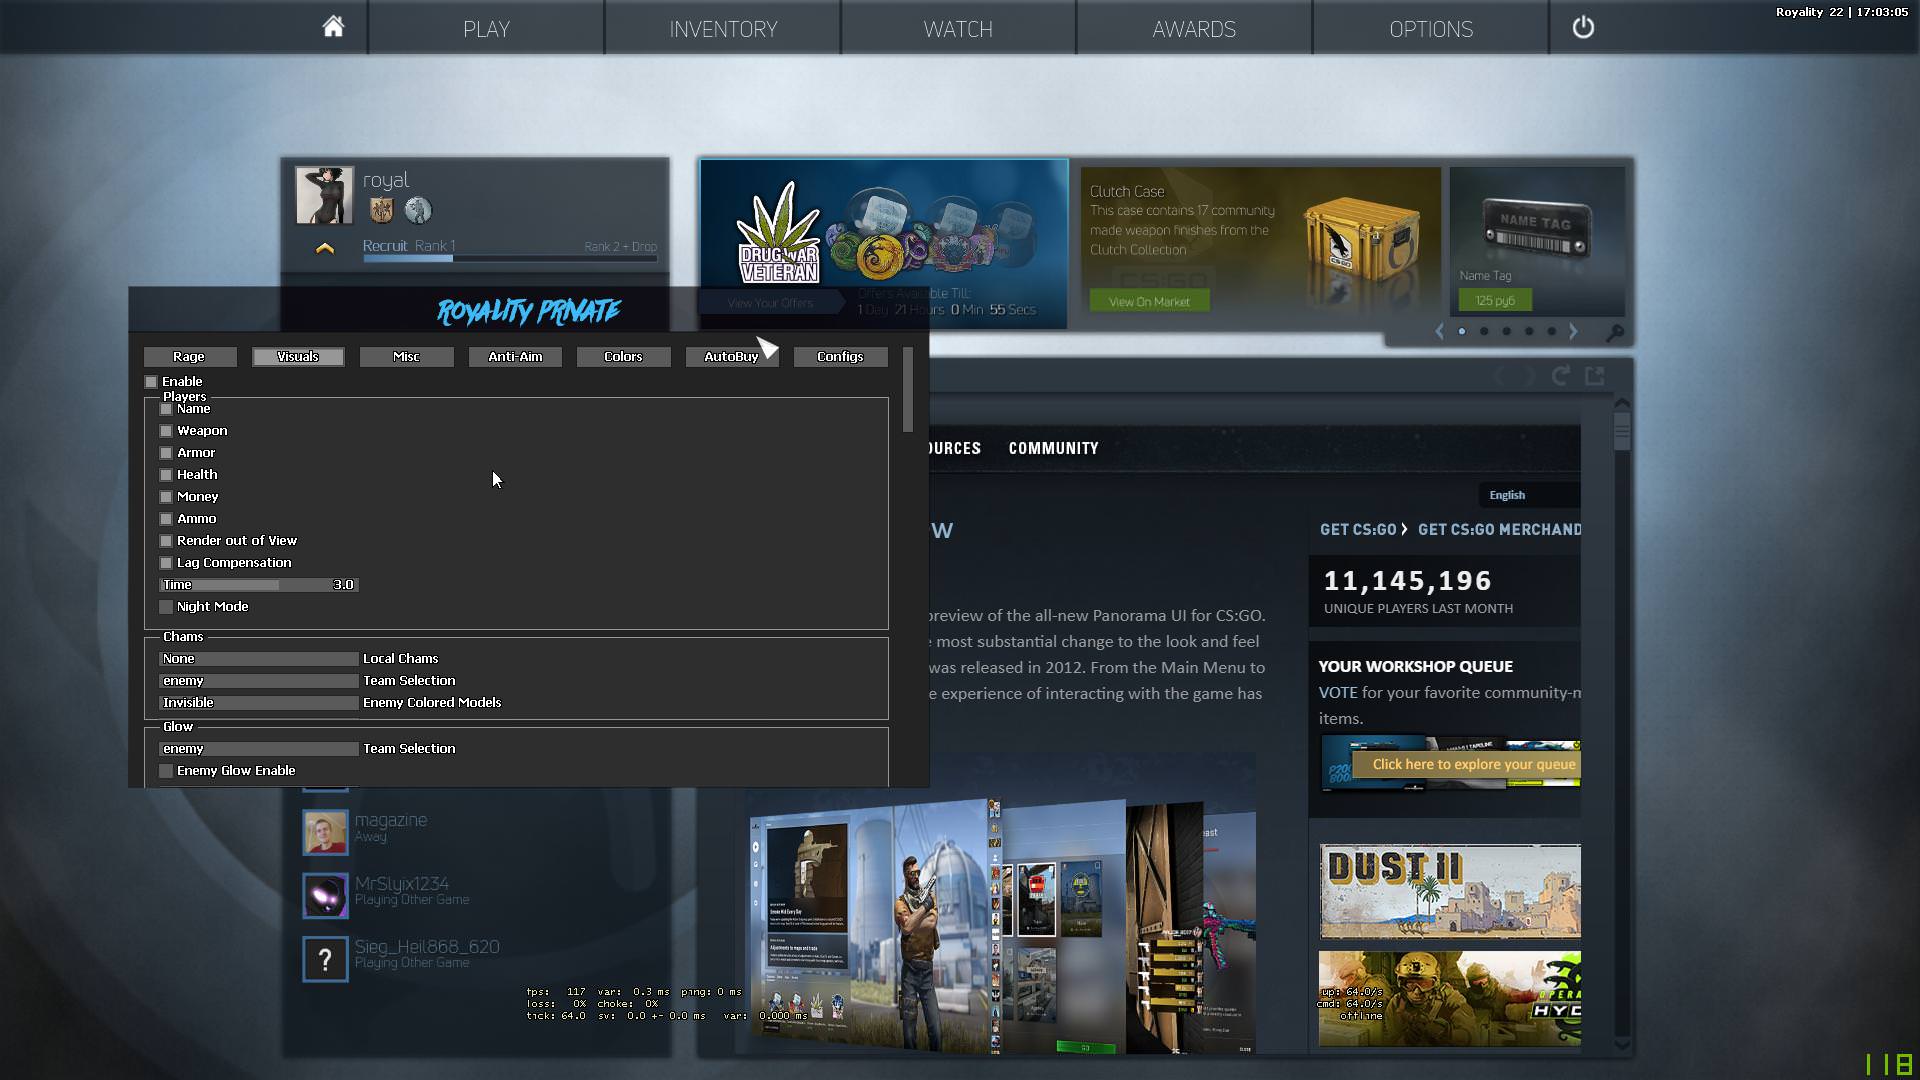1920x1080 pixels.
Task: Open blog in external browser icon
Action: pos(1595,376)
